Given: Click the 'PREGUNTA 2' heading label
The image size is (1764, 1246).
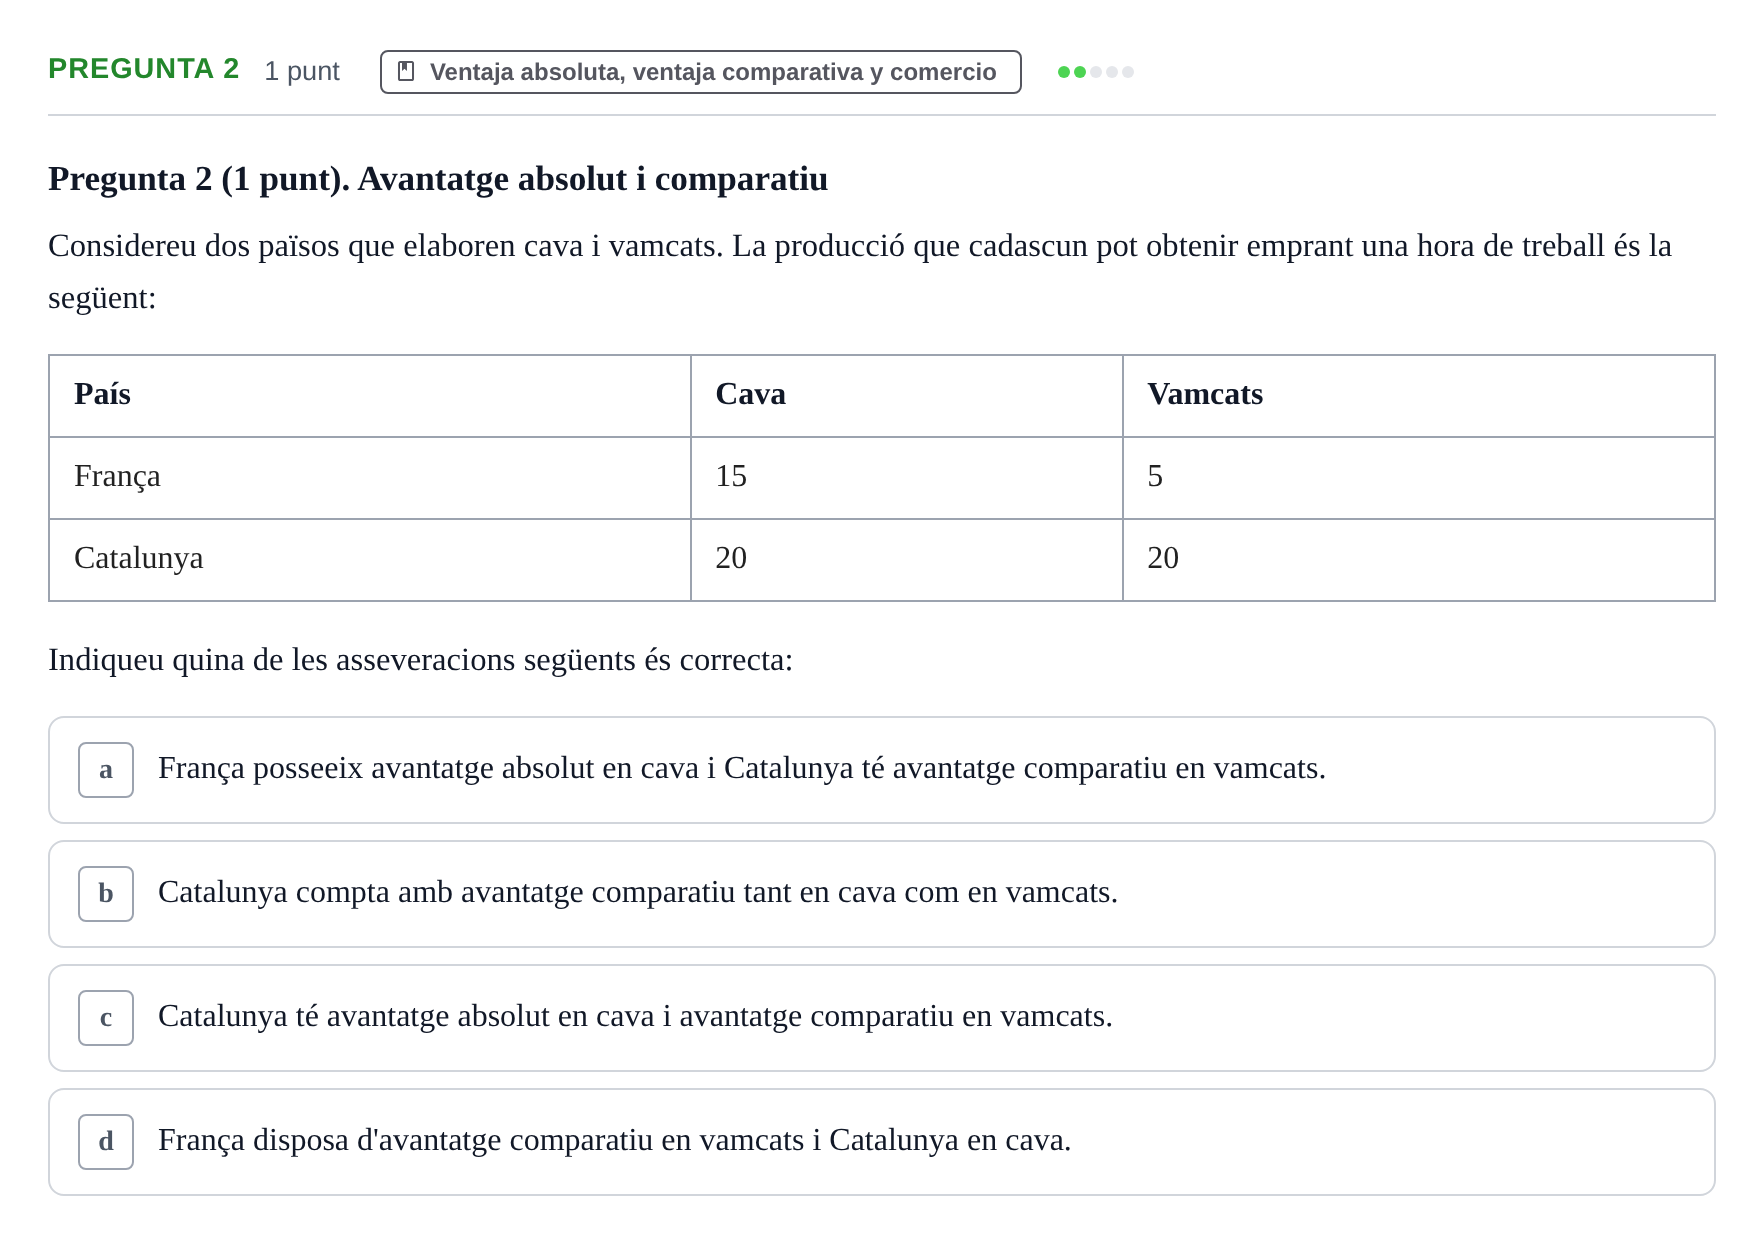Looking at the screenshot, I should [144, 69].
